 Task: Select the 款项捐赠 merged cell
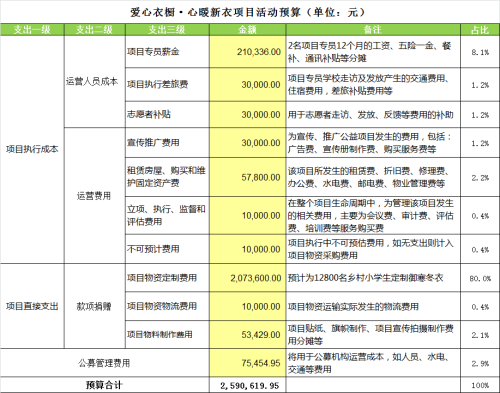pyautogui.click(x=94, y=306)
